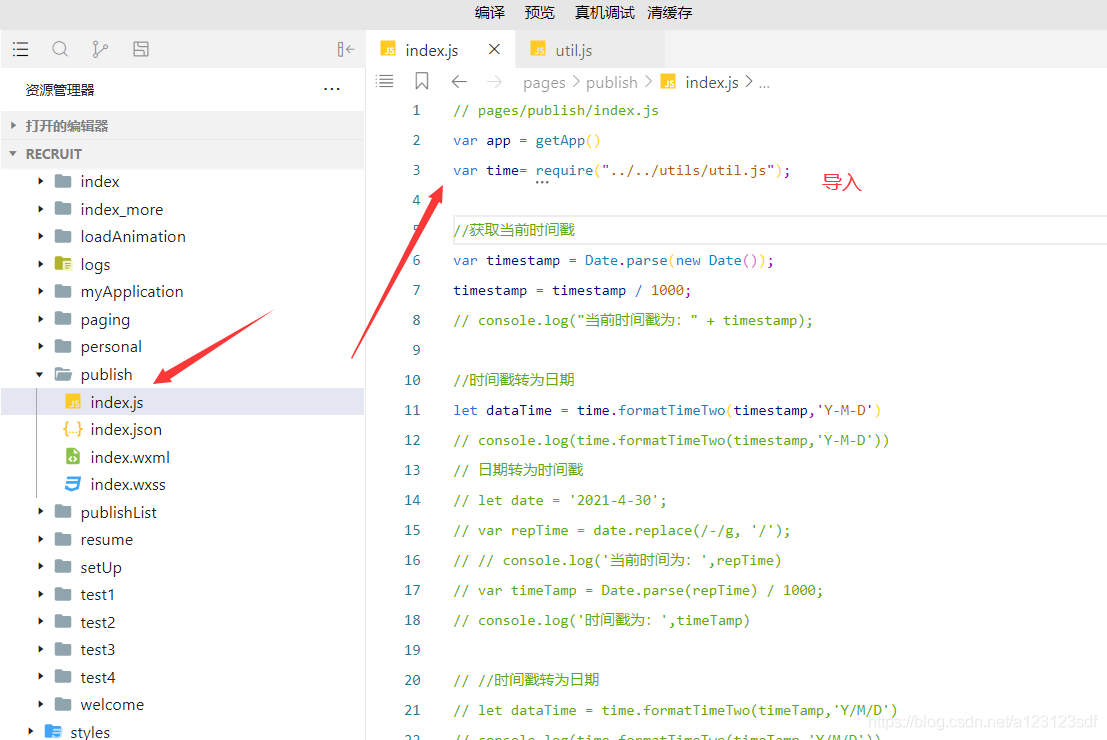Open the save/layout panel icon
This screenshot has width=1107, height=740.
pos(140,49)
